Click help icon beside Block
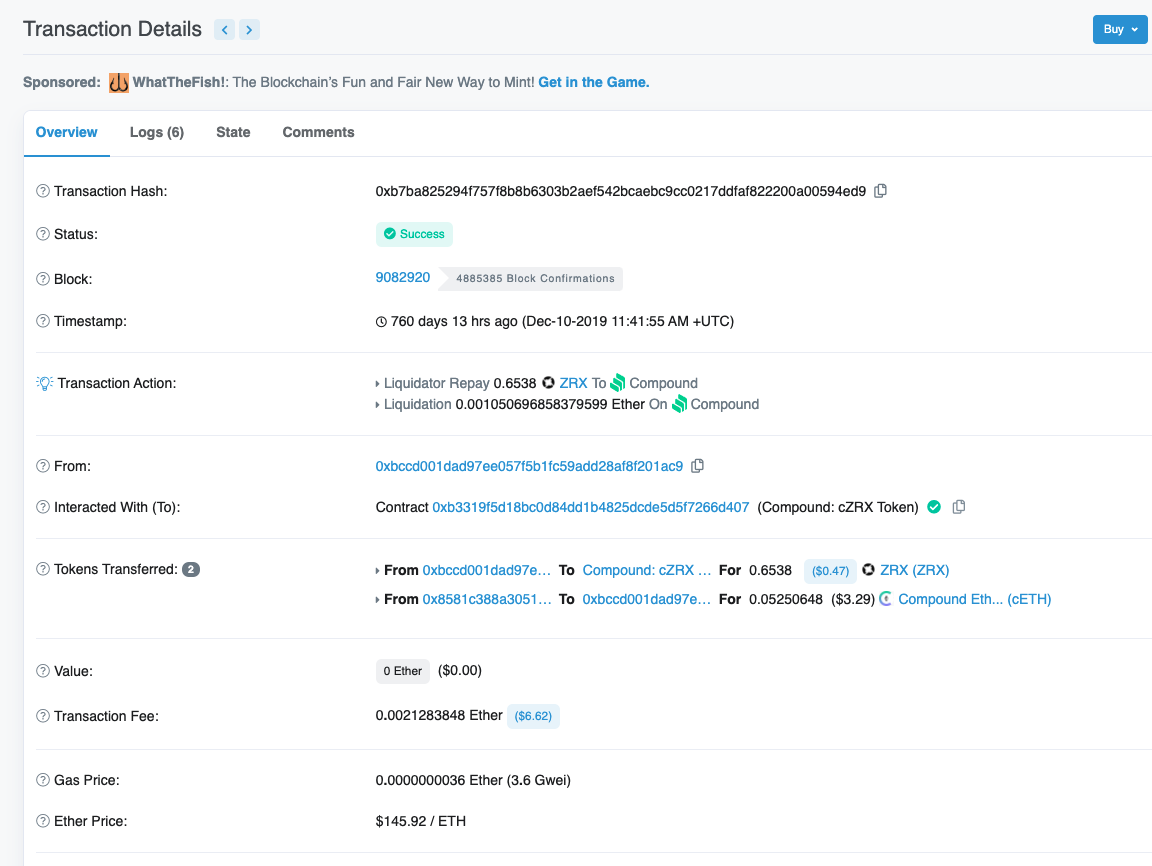 [x=43, y=279]
